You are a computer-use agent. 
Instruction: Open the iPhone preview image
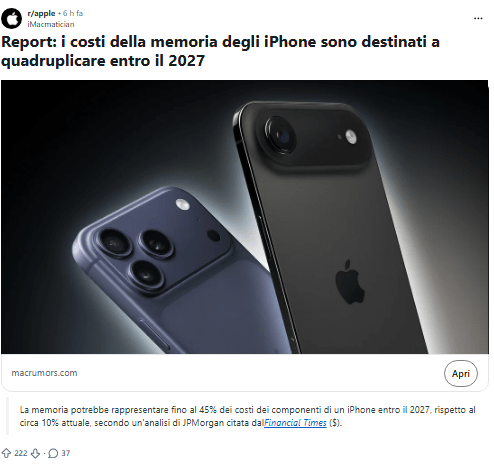(x=245, y=217)
